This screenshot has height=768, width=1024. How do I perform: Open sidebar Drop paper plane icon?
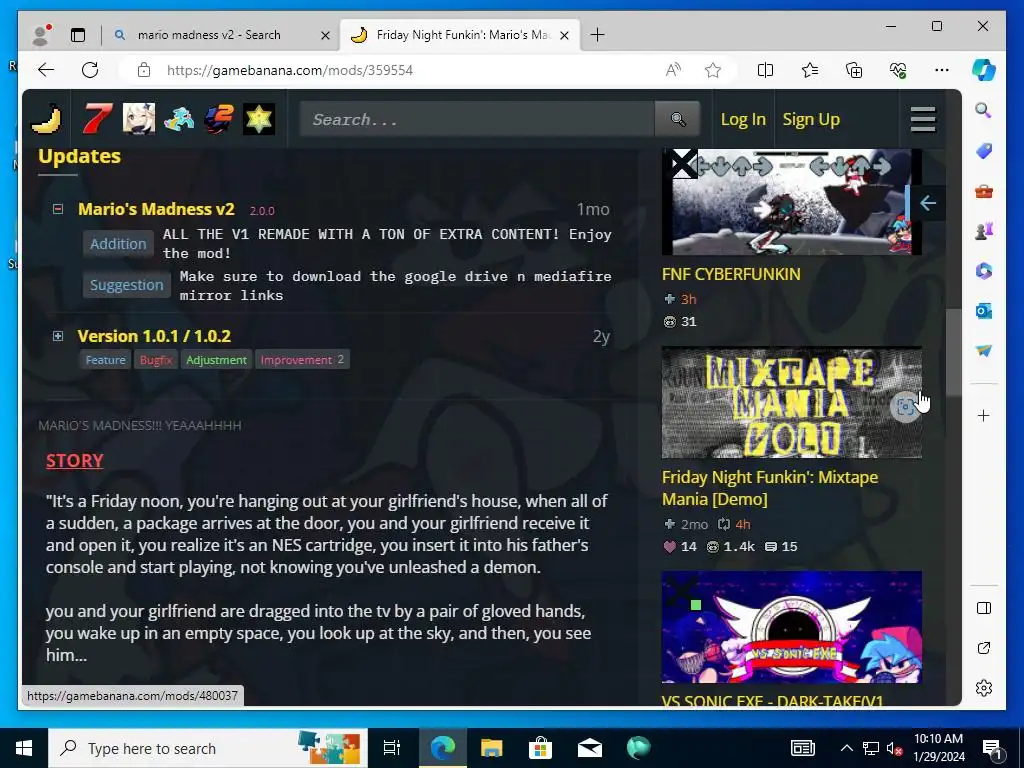pos(984,351)
